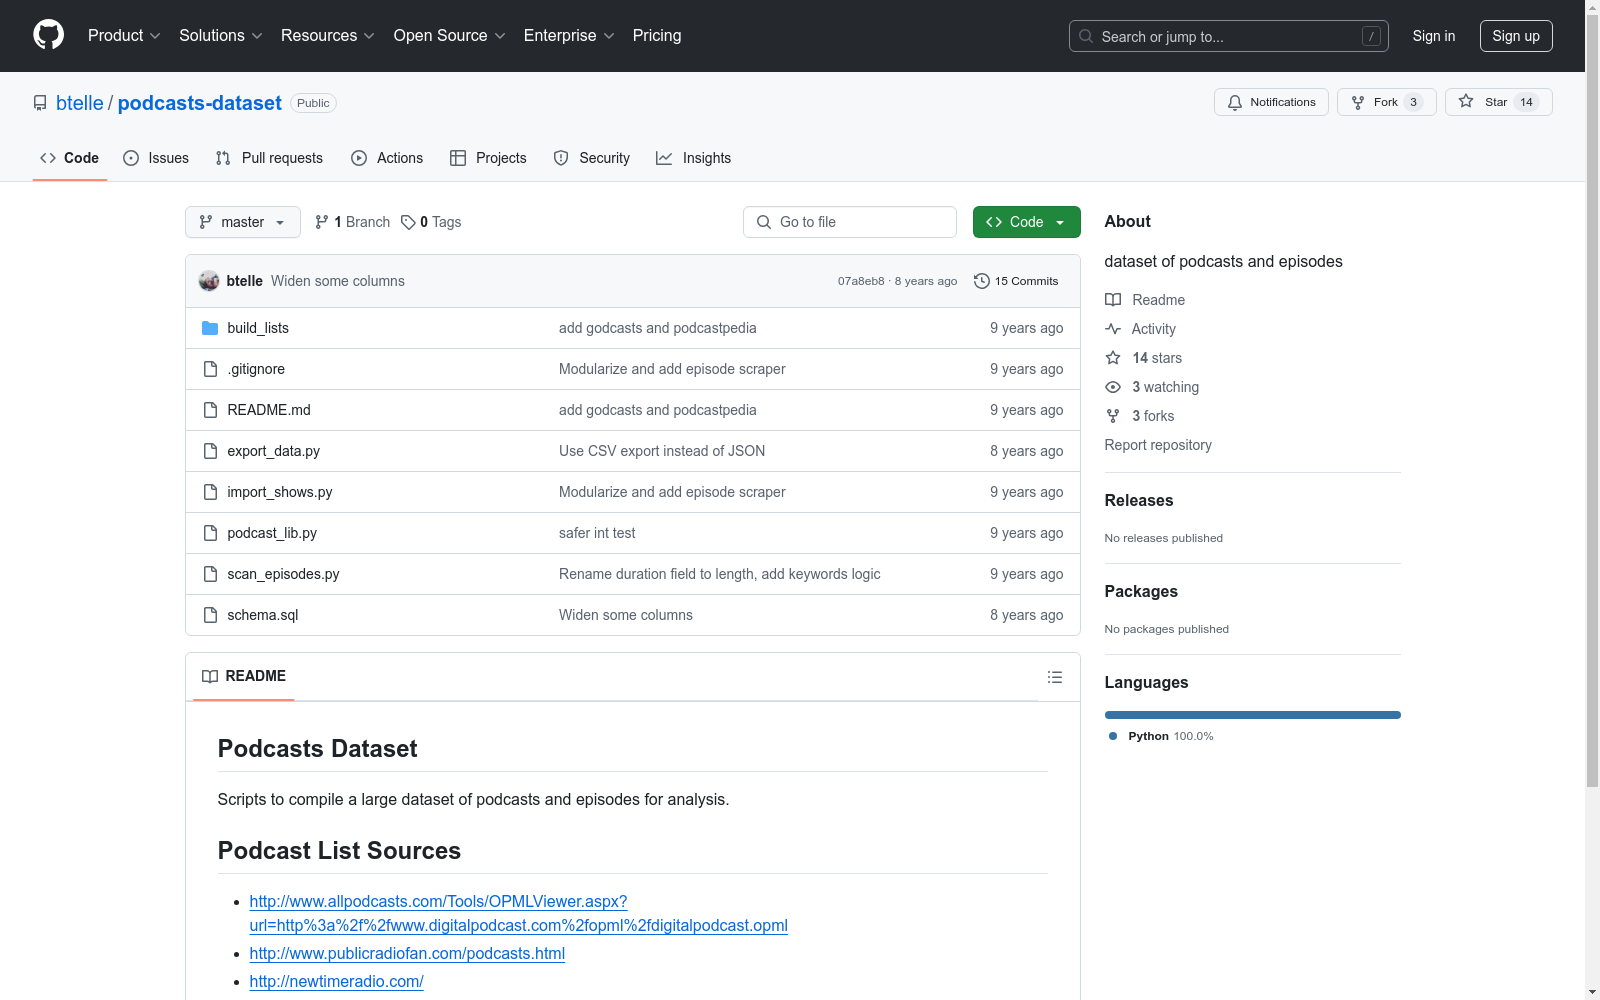Image resolution: width=1600 pixels, height=1000 pixels.
Task: Click the page vertical scrollbar
Action: 1593,400
